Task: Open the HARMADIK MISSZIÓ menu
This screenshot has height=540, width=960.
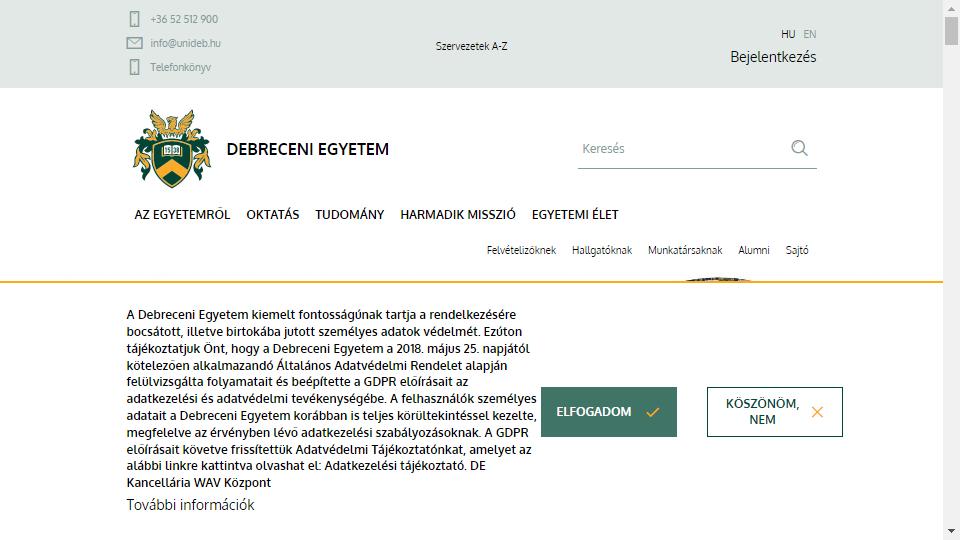Action: (x=458, y=215)
